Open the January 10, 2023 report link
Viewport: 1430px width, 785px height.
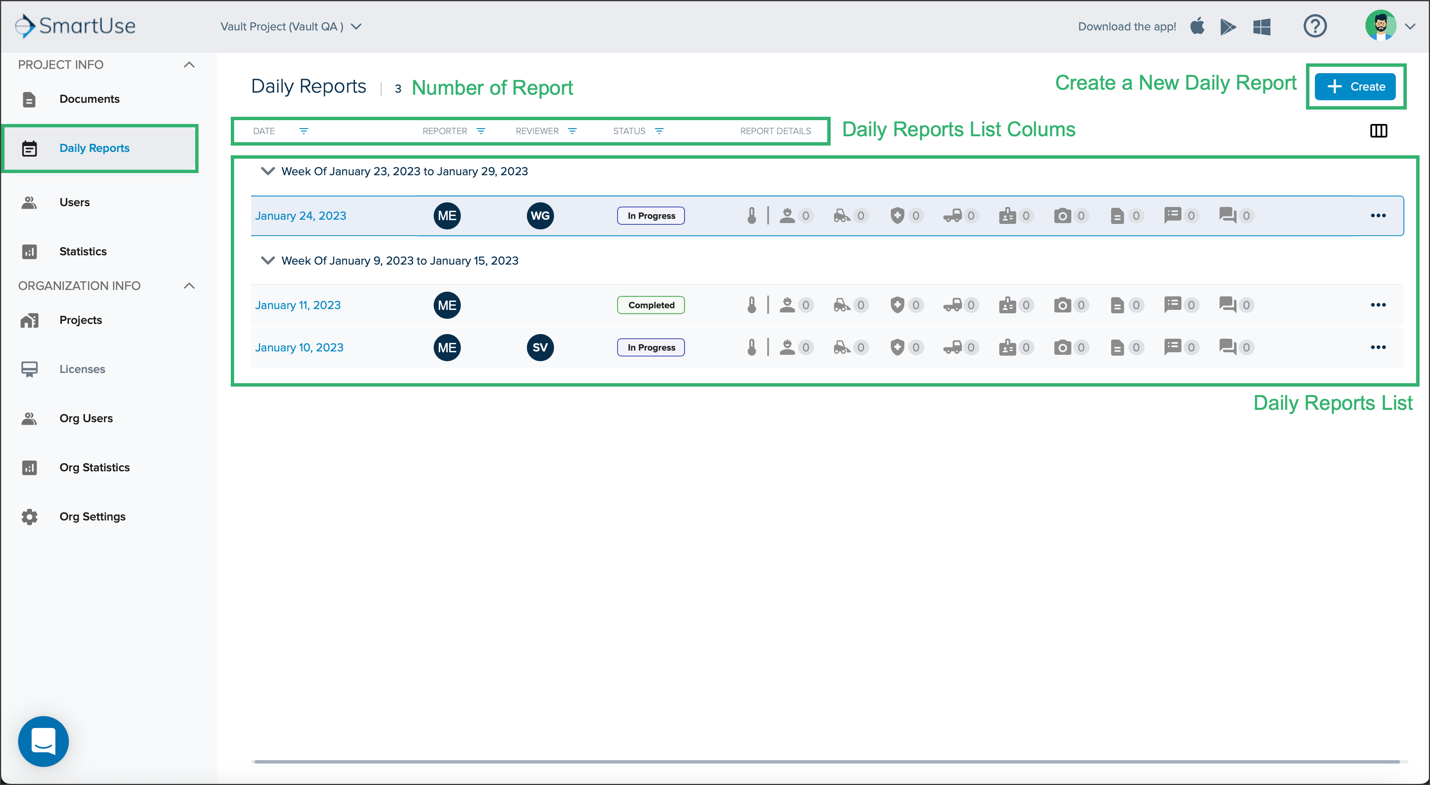299,348
